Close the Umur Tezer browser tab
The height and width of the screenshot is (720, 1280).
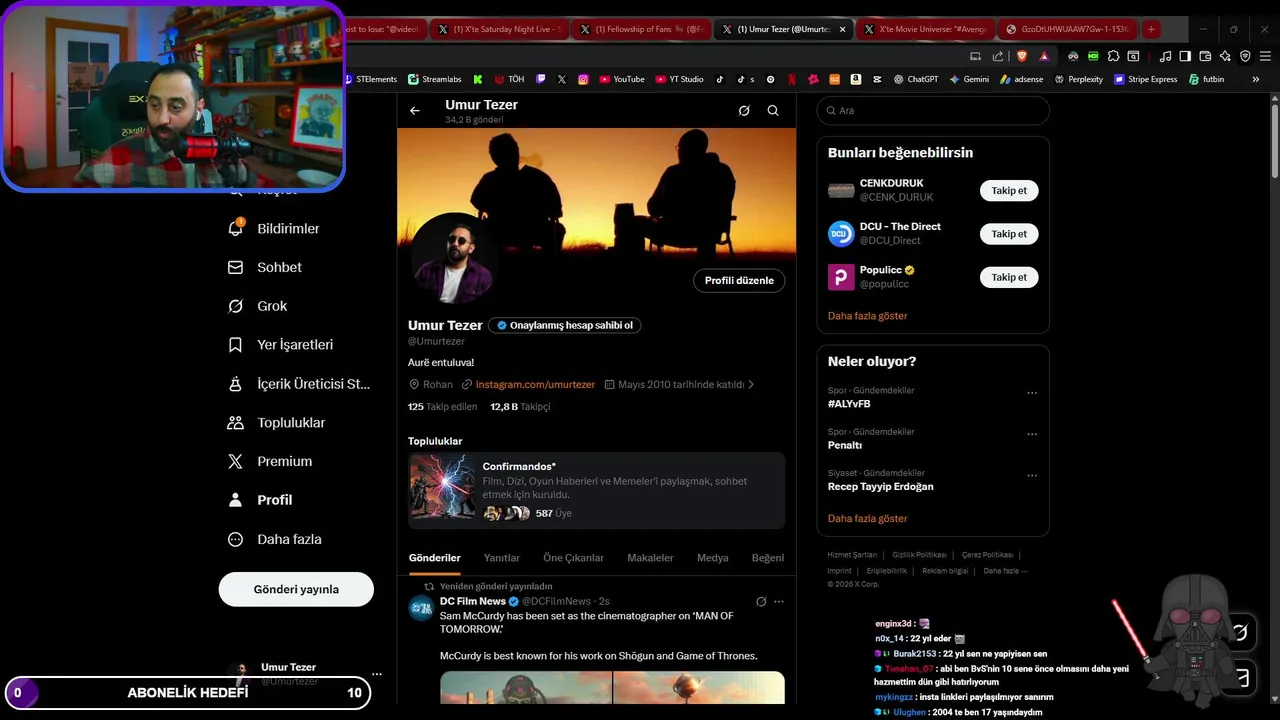click(x=842, y=29)
